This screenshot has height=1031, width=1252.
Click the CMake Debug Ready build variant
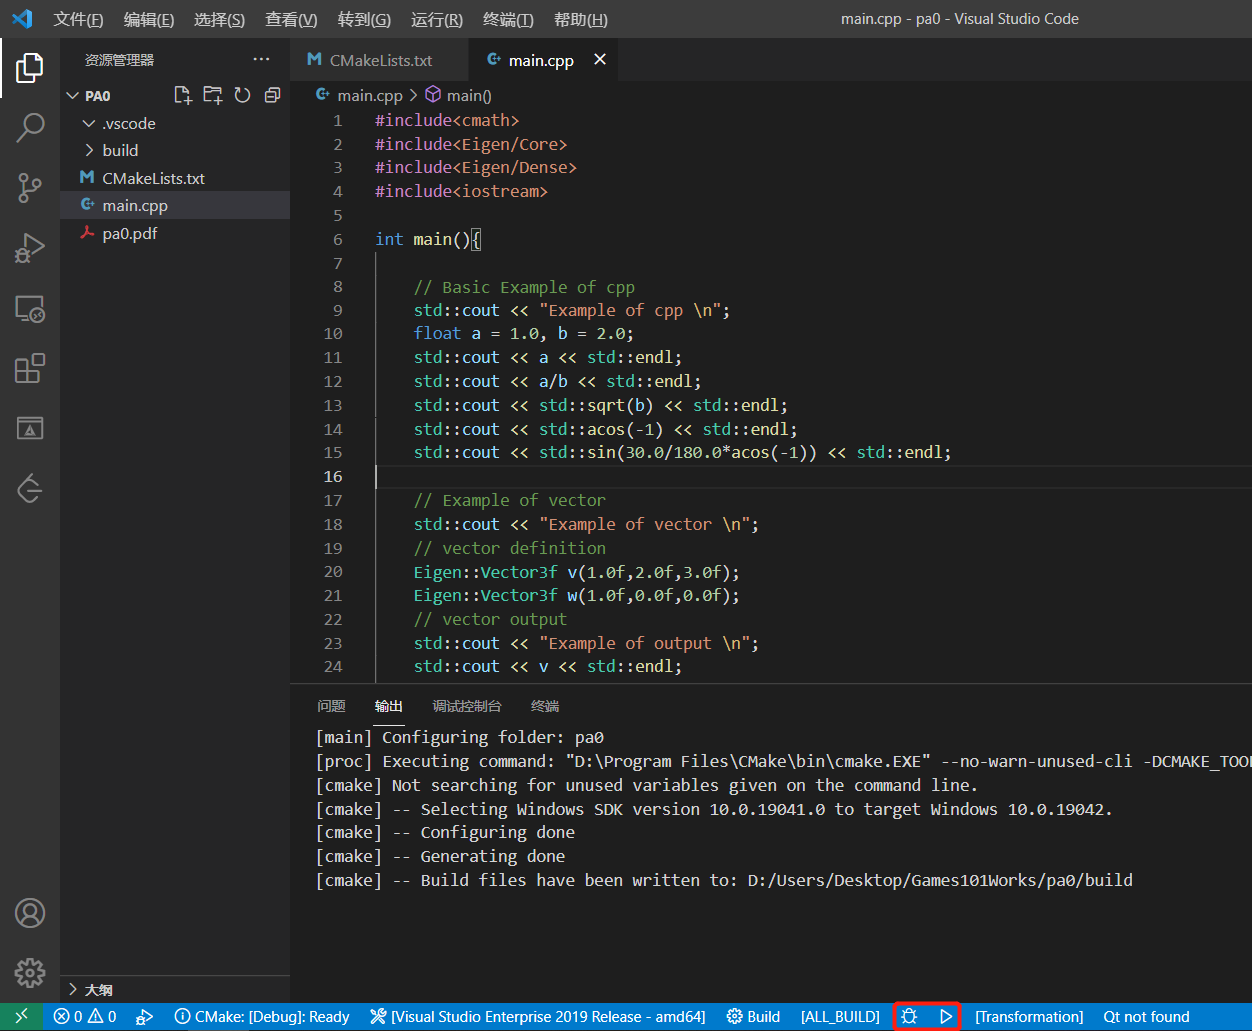click(262, 1017)
